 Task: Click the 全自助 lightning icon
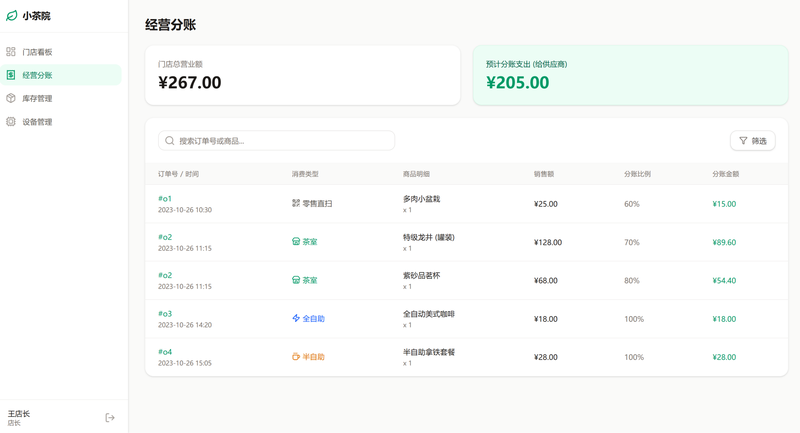(x=296, y=318)
